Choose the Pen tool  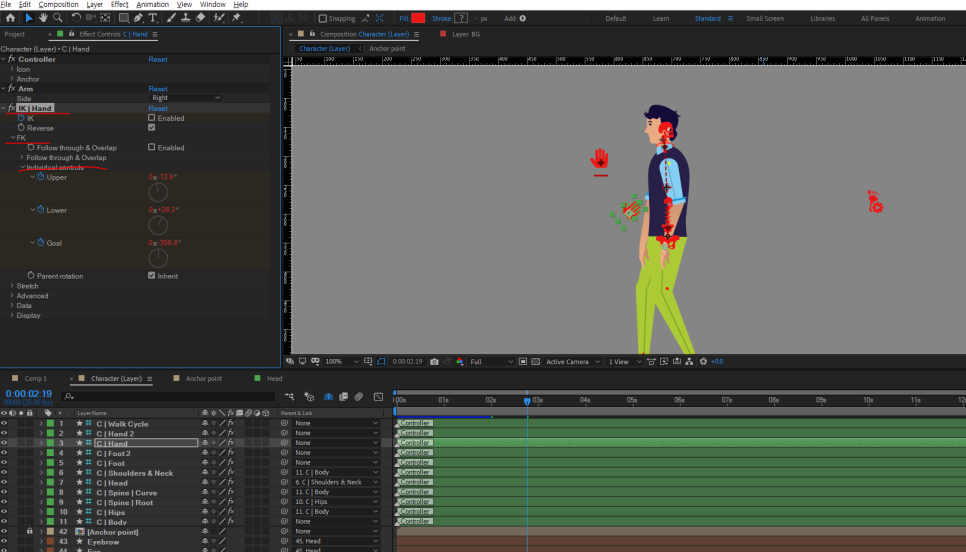[137, 18]
